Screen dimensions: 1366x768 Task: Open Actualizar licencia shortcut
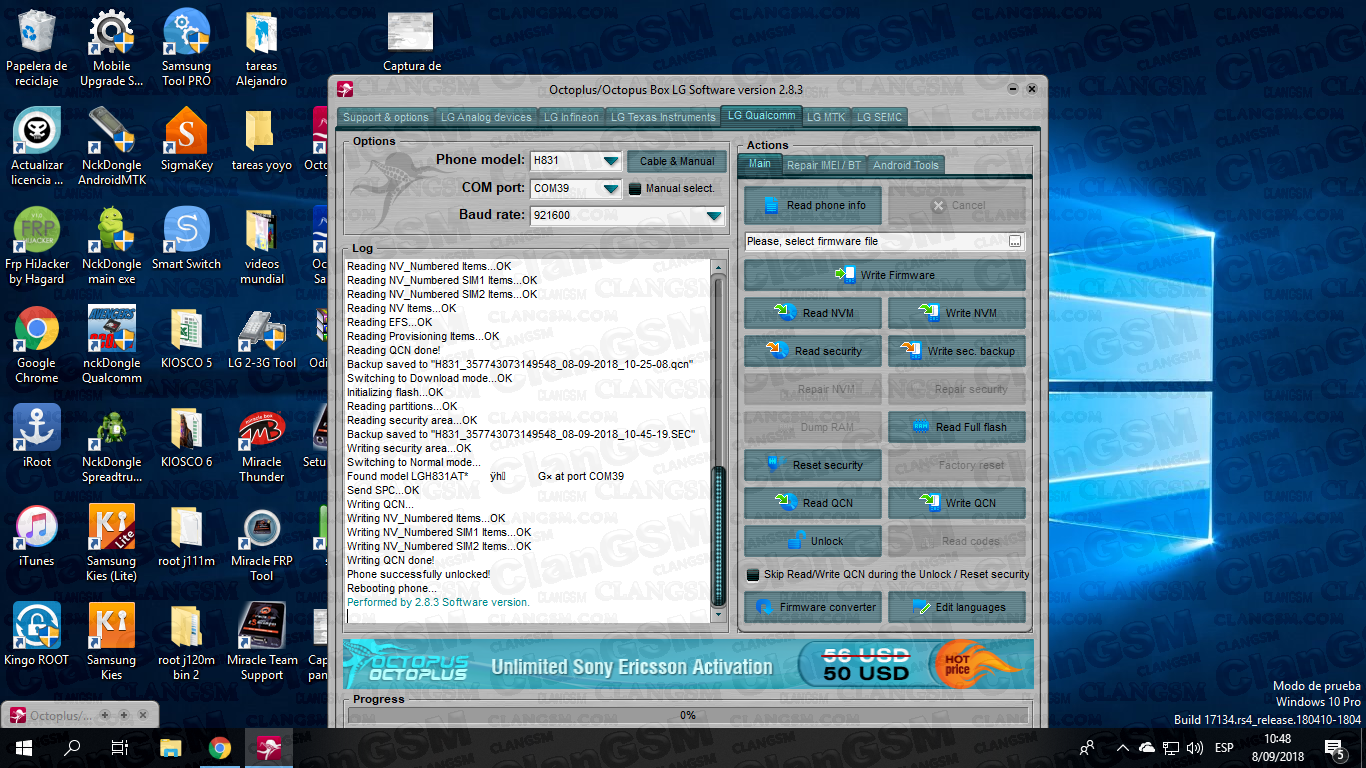coord(37,147)
